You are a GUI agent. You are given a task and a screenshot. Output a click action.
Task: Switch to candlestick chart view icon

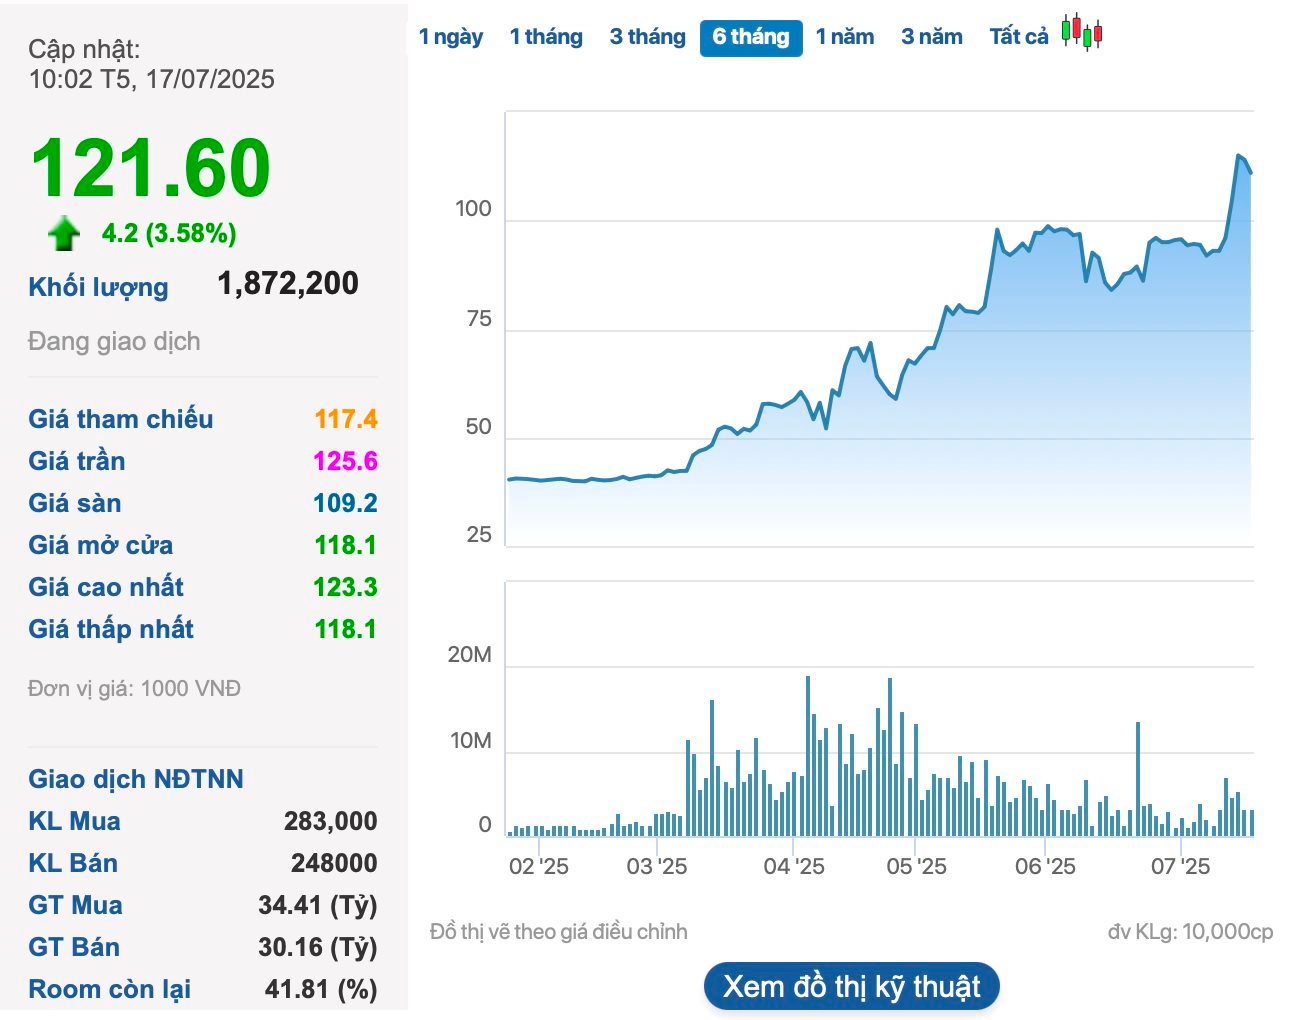(x=1082, y=33)
